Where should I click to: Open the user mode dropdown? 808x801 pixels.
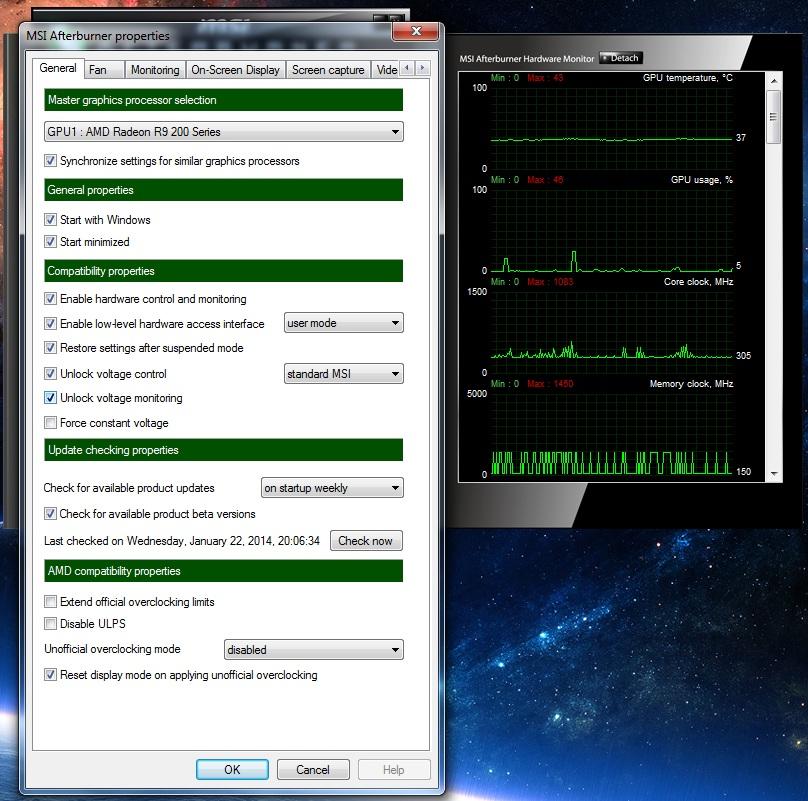tap(344, 323)
